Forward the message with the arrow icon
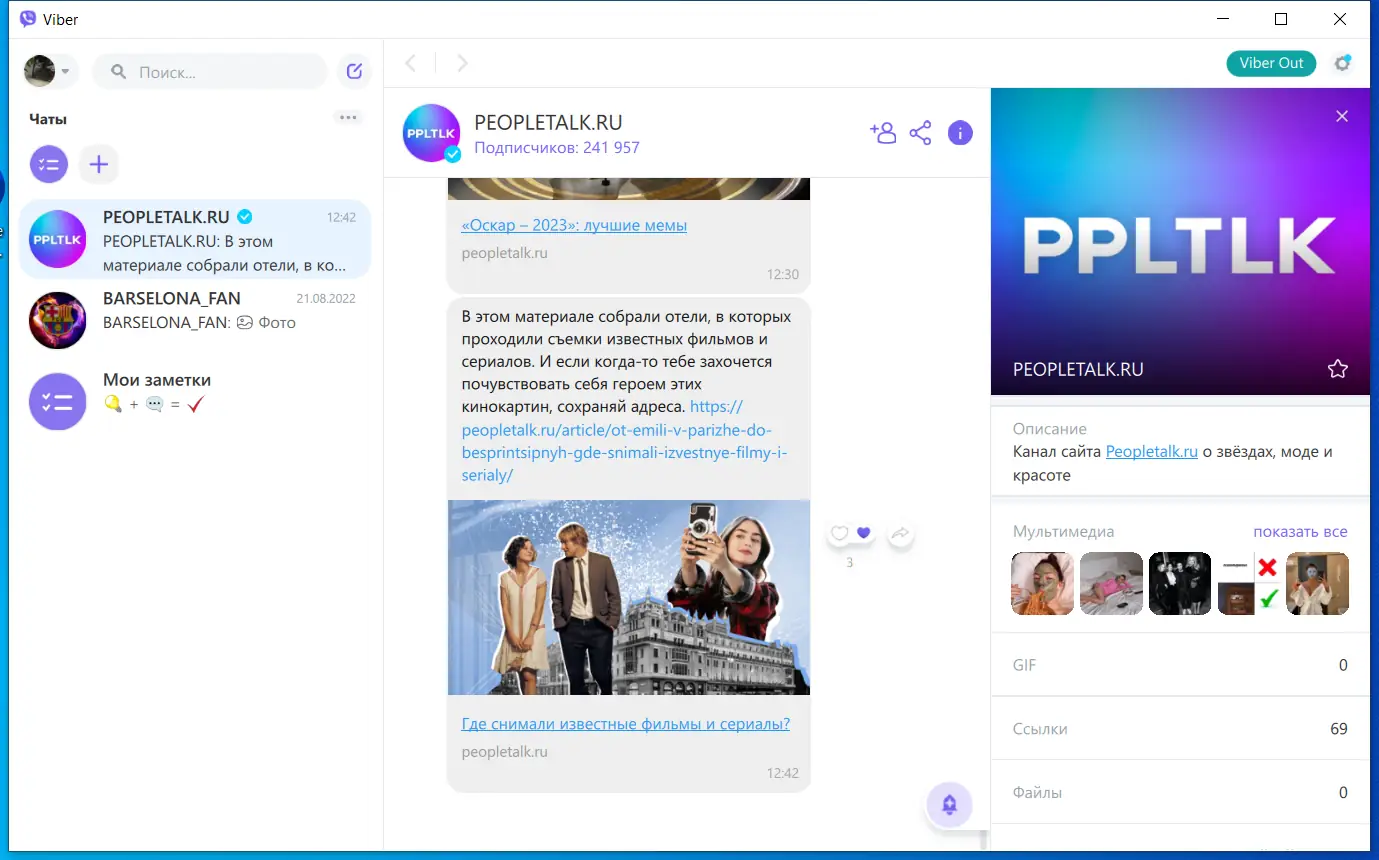This screenshot has height=860, width=1379. (x=900, y=534)
